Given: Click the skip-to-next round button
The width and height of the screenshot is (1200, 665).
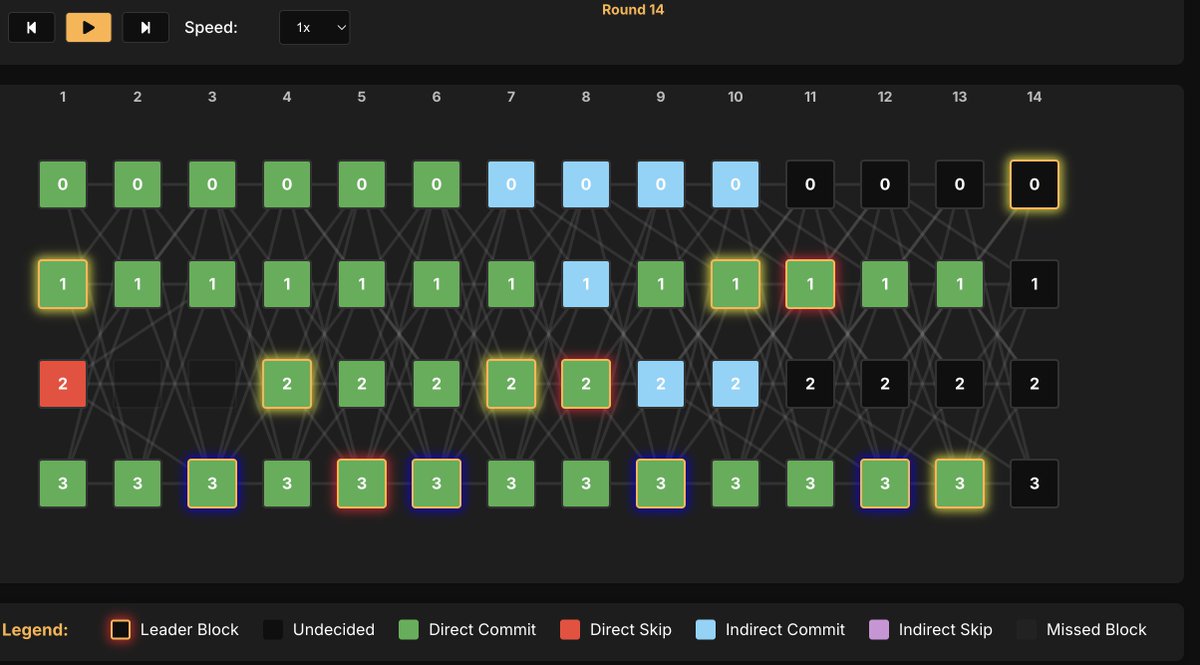Looking at the screenshot, I should 146,27.
